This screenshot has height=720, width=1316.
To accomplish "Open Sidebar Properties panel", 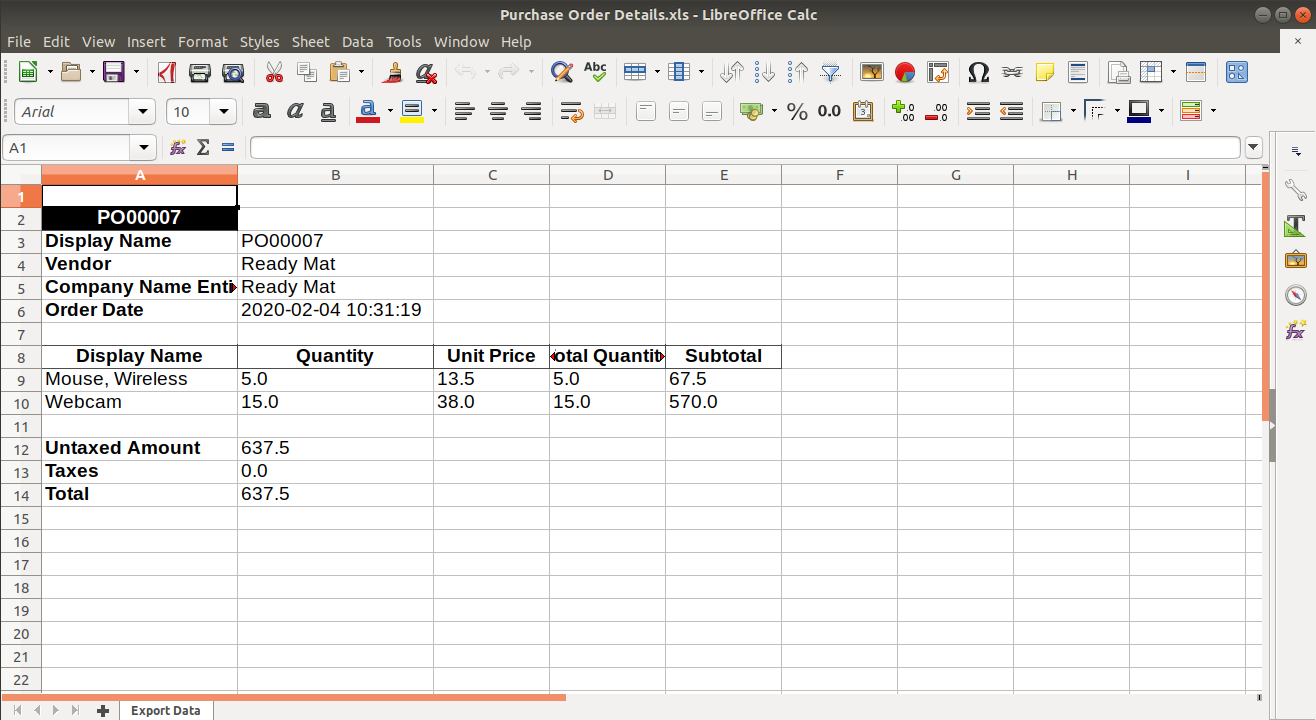I will 1296,189.
